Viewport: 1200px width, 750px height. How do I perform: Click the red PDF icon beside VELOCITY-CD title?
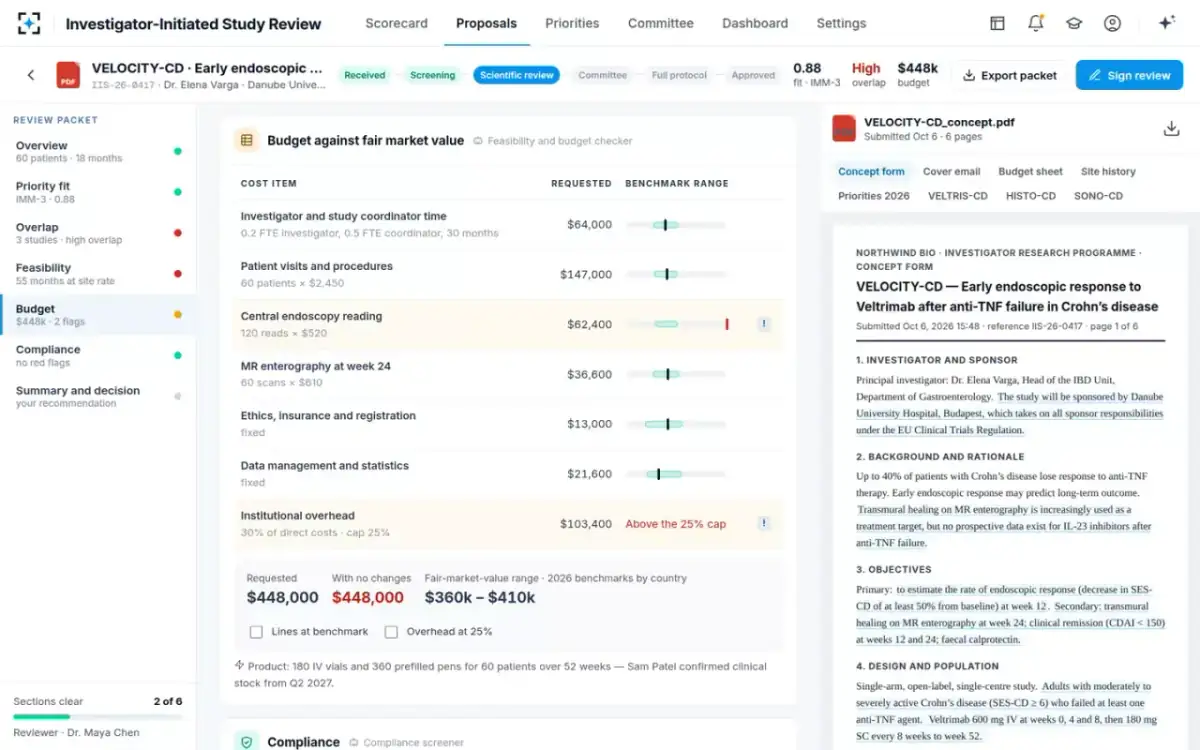click(68, 75)
